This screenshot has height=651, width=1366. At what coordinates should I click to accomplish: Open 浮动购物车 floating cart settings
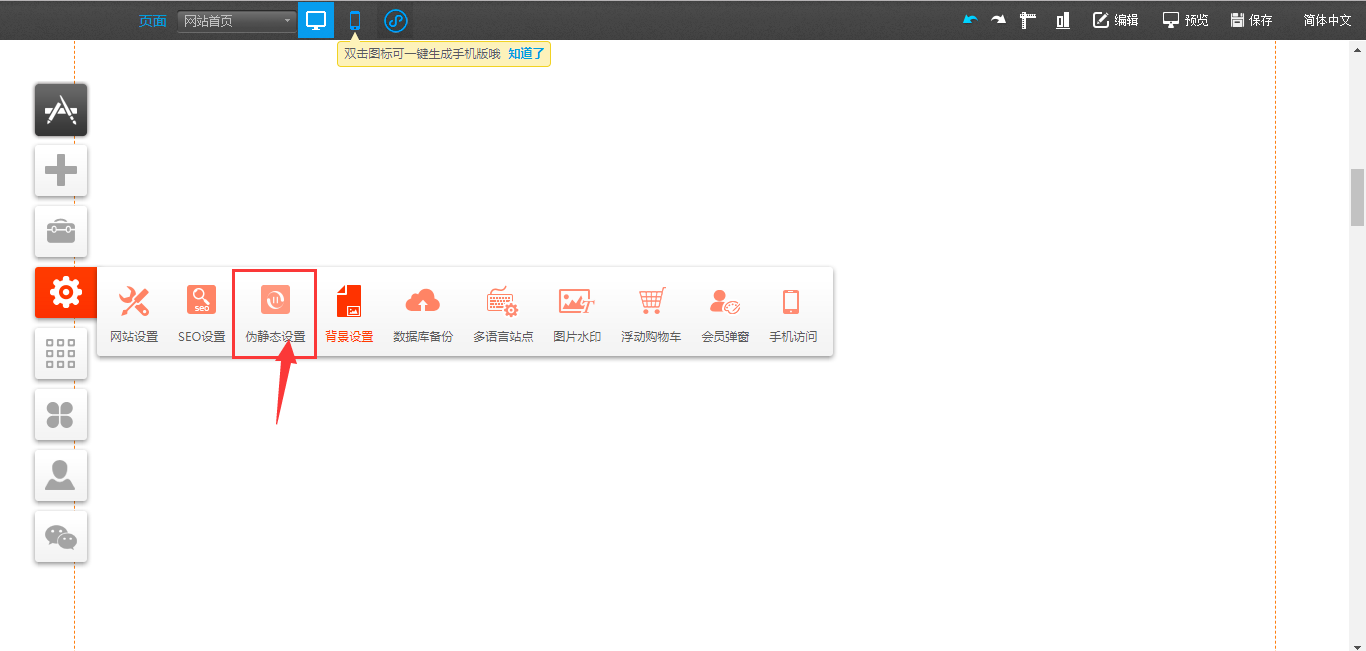tap(651, 312)
